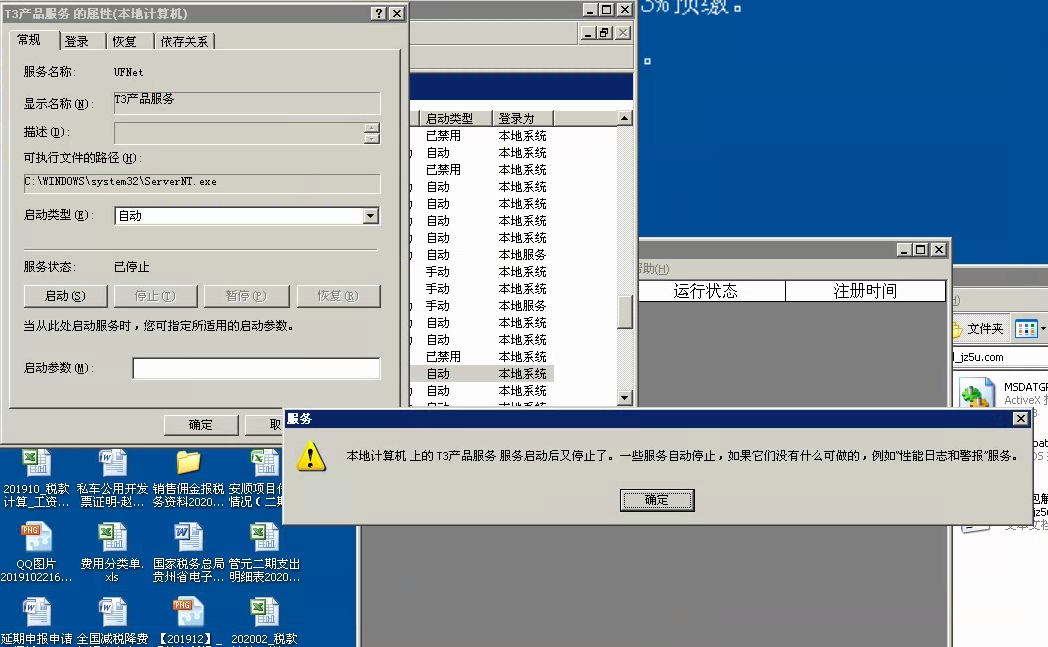
Task: Click the executable path field ServerNT.exe
Action: click(203, 183)
